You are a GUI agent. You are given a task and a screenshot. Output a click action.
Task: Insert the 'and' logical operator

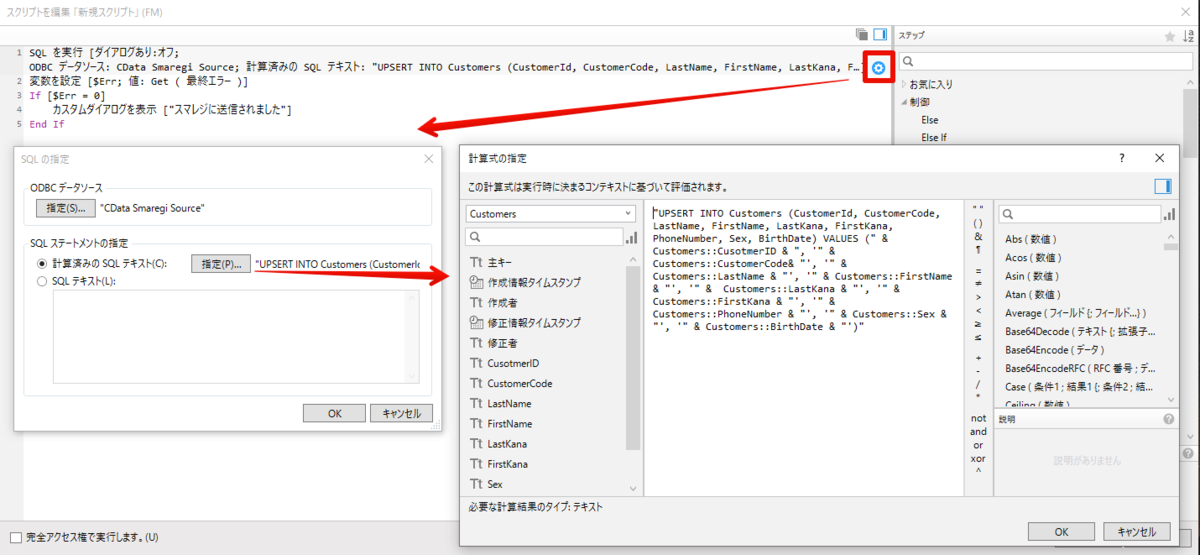click(978, 432)
